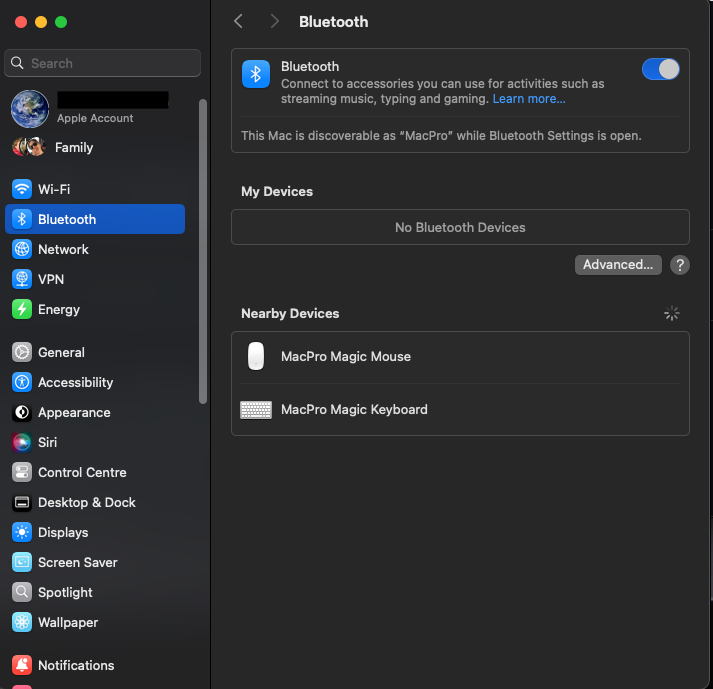Click the Bluetooth title in the toolbar
Image resolution: width=713 pixels, height=689 pixels.
tap(334, 21)
